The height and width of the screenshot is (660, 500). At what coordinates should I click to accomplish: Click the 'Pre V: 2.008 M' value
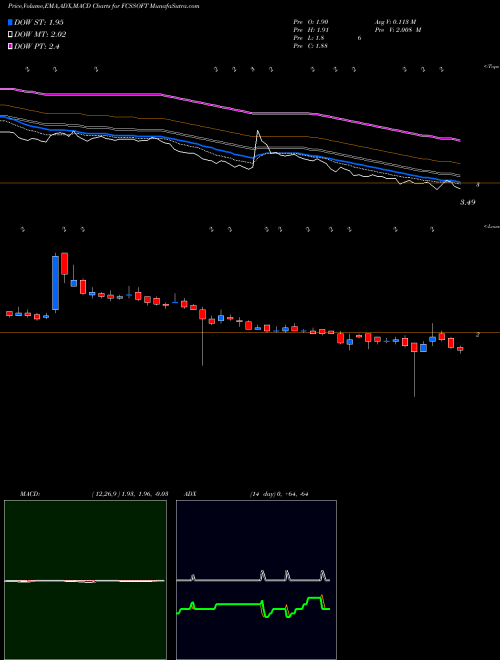[397, 30]
